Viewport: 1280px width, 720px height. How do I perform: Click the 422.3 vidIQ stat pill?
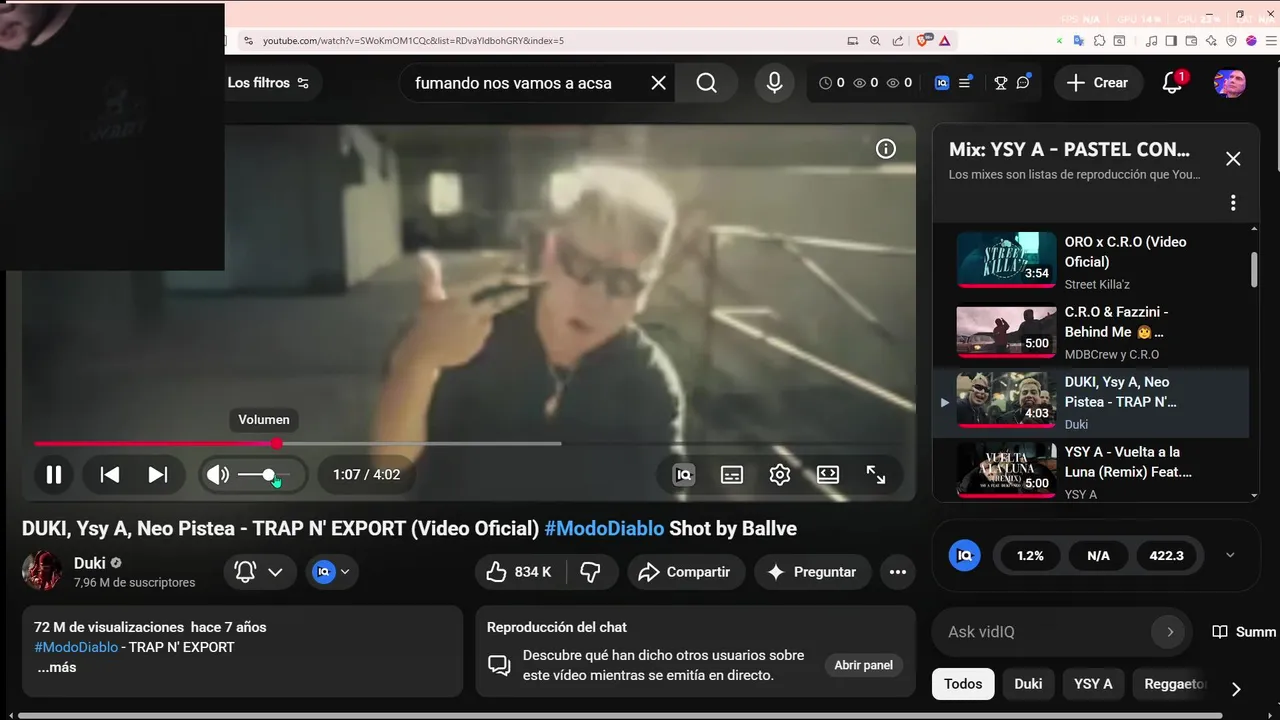coord(1167,555)
